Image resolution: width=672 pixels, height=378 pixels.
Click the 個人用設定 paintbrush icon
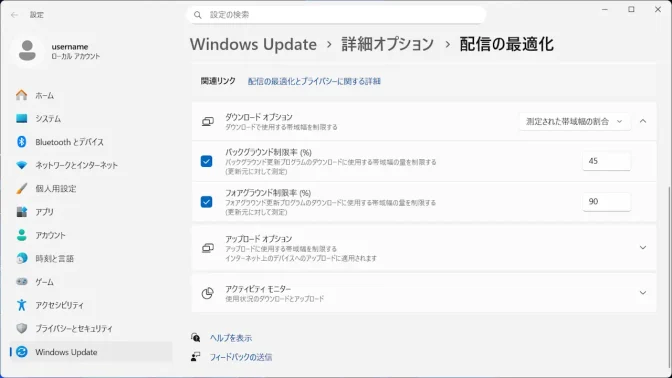click(21, 188)
